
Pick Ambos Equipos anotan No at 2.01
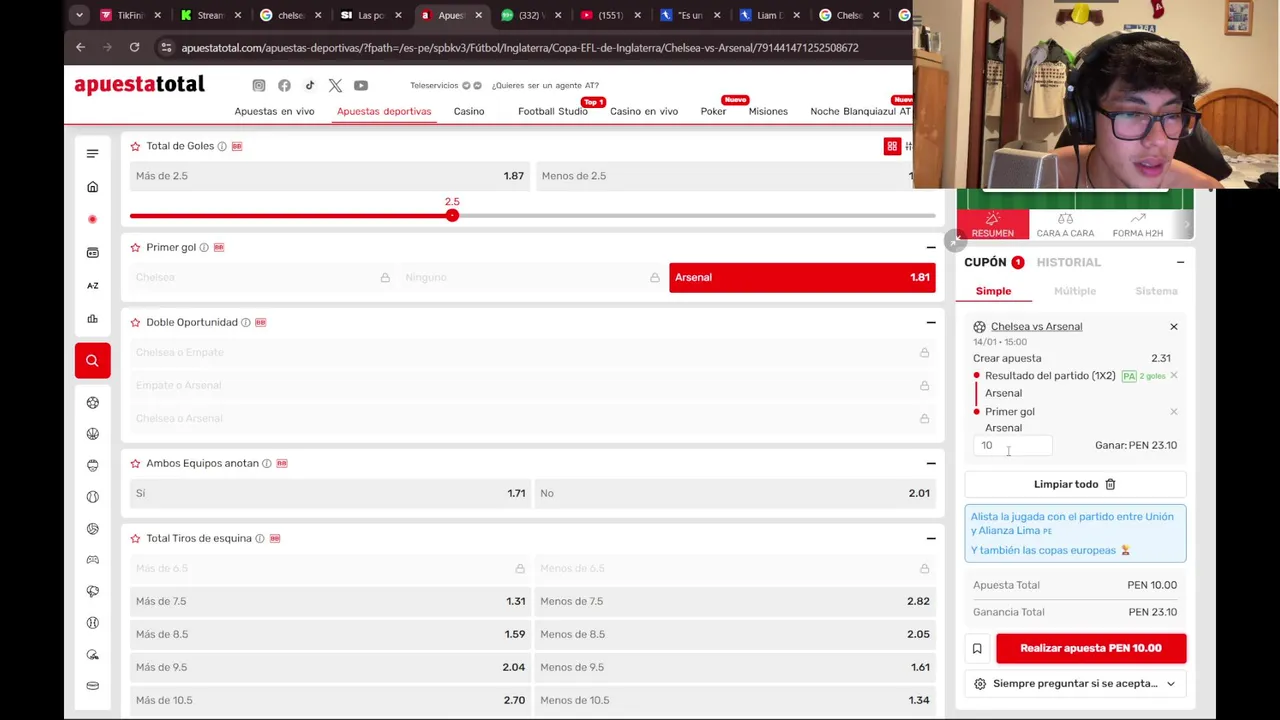735,493
